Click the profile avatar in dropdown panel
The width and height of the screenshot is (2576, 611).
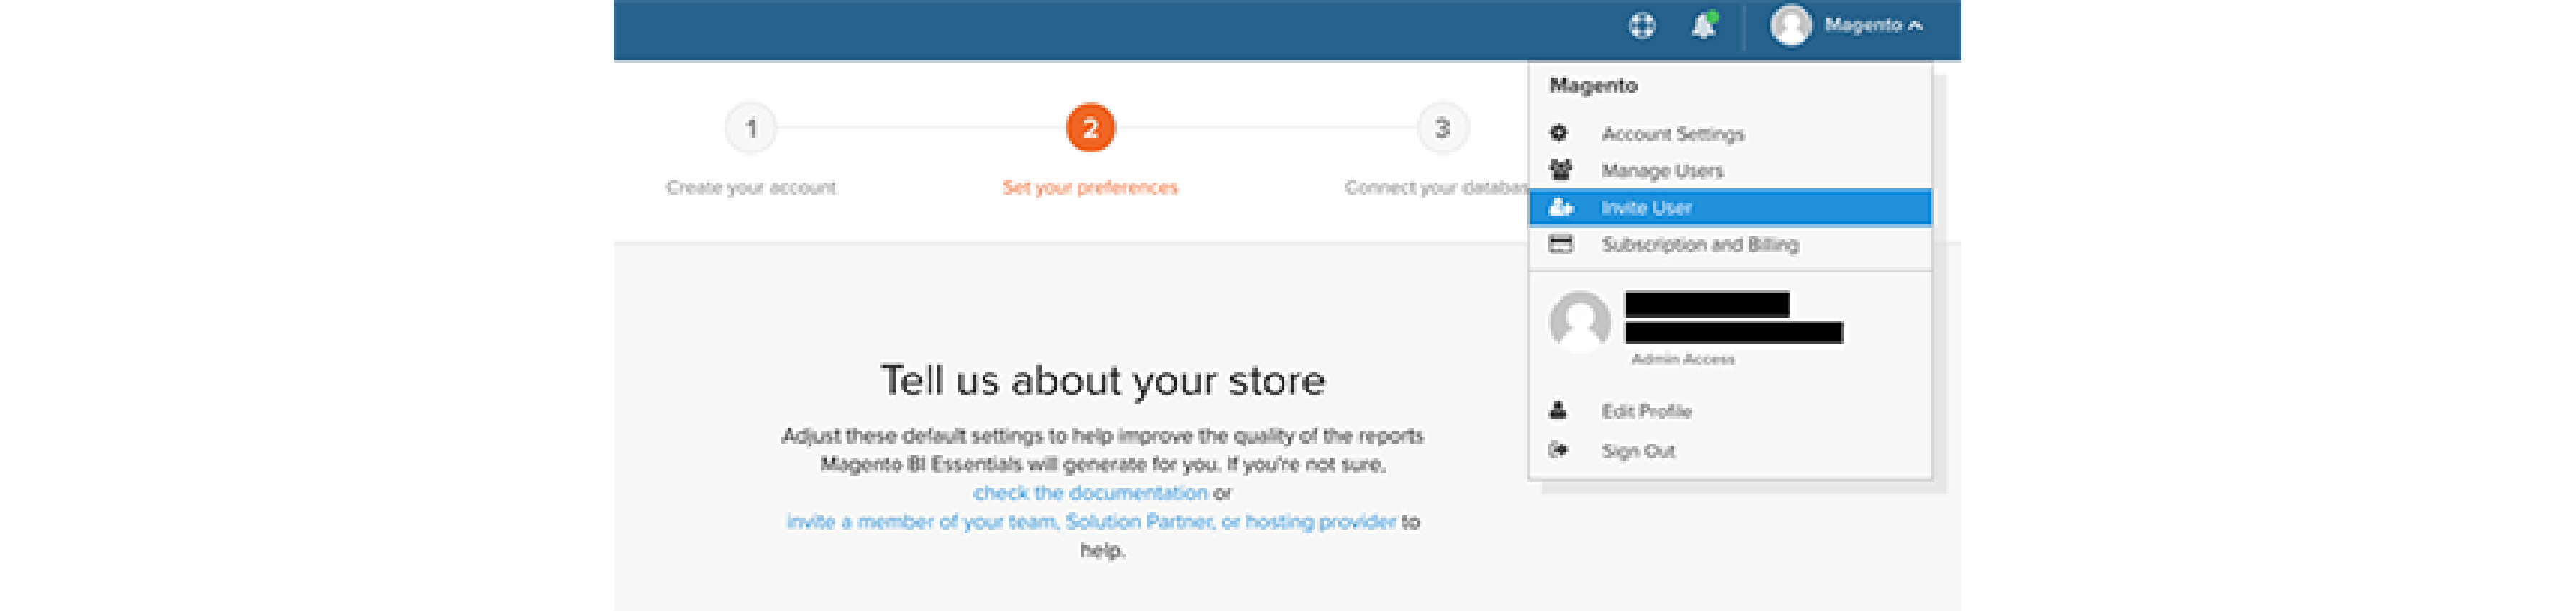point(1580,322)
